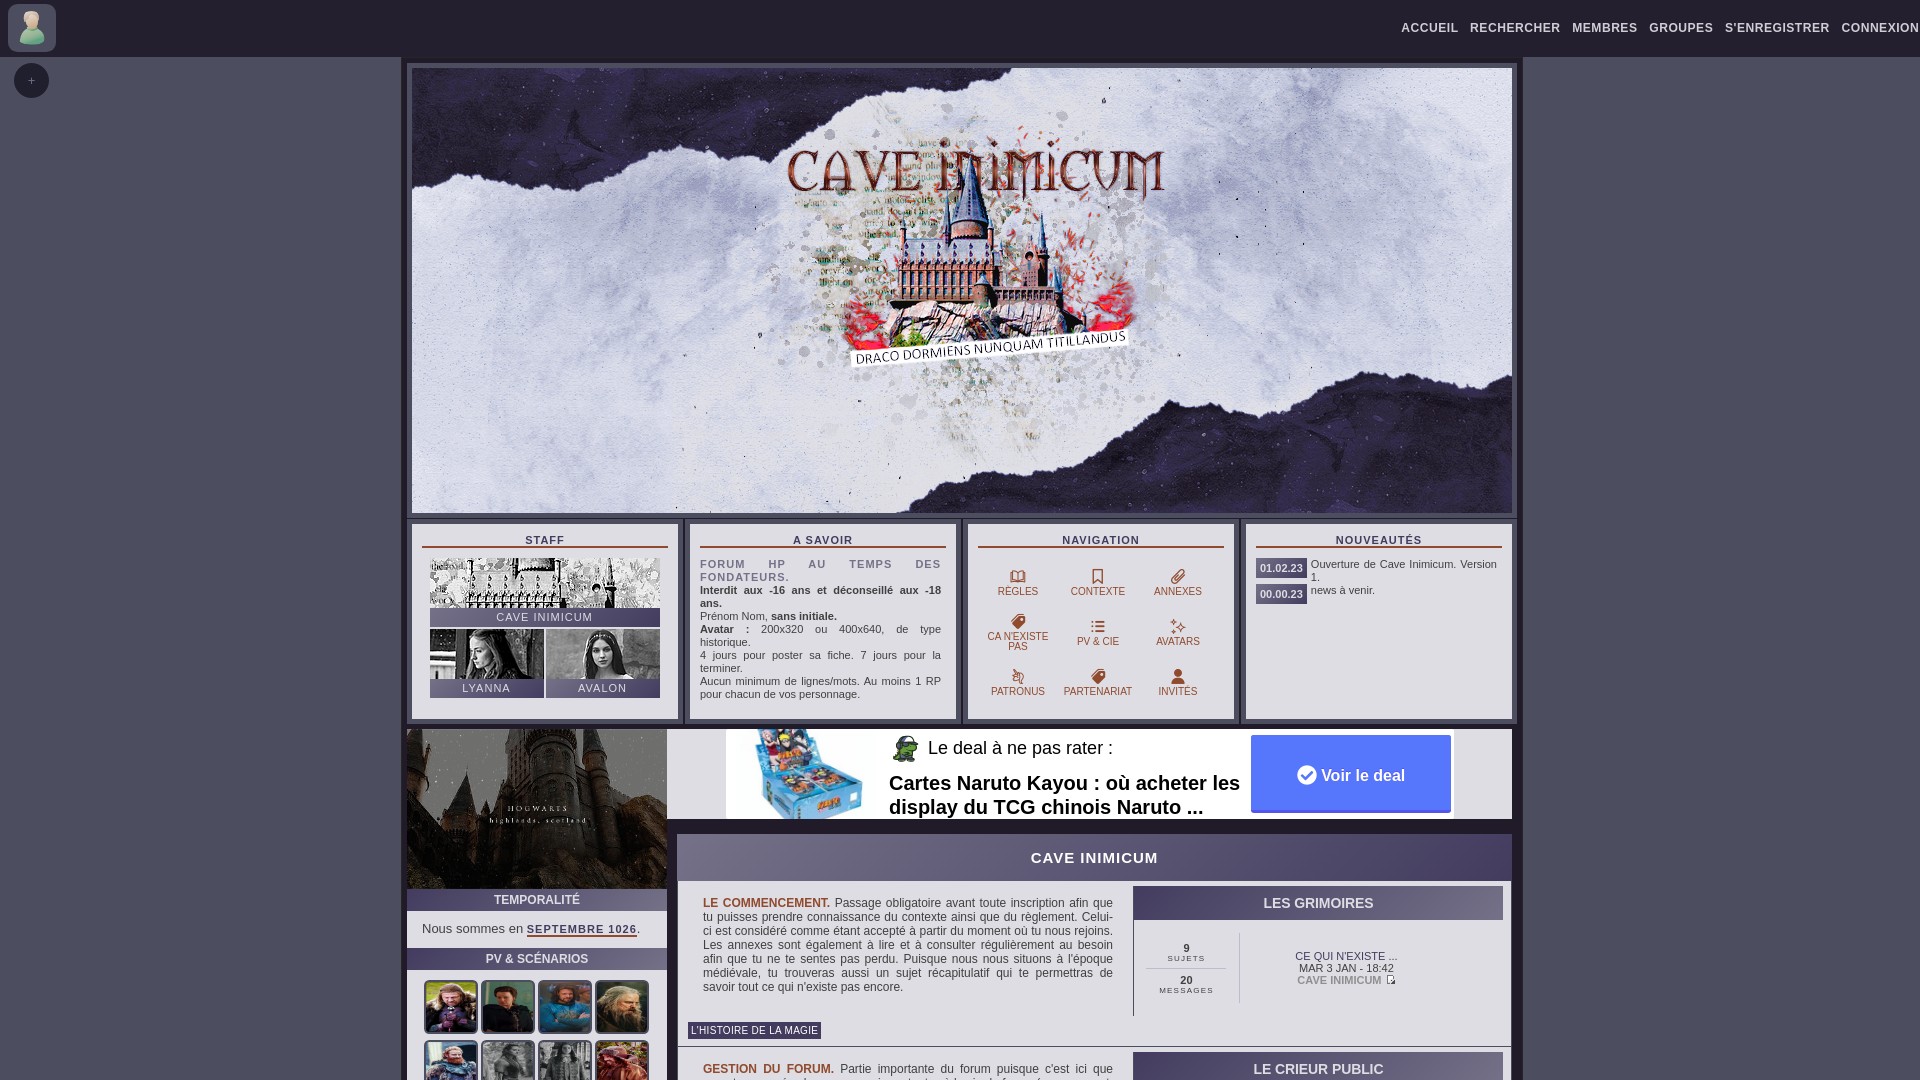The height and width of the screenshot is (1080, 1920).
Task: Click the 9 SUJETS counter
Action: 1186,952
